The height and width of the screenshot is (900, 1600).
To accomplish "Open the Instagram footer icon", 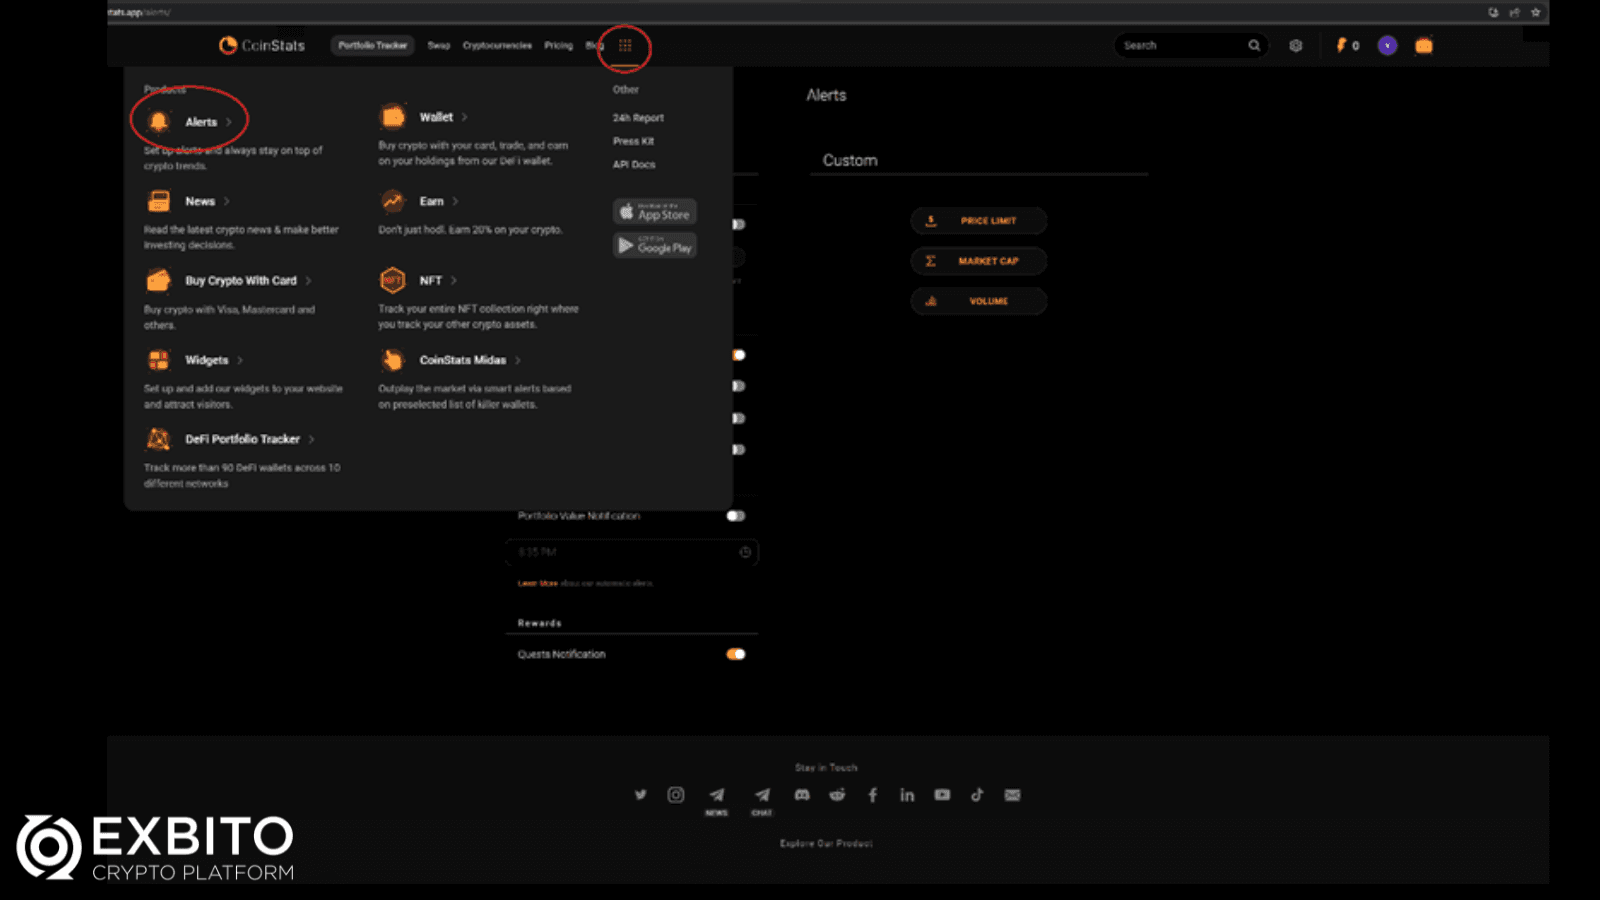I will click(676, 795).
